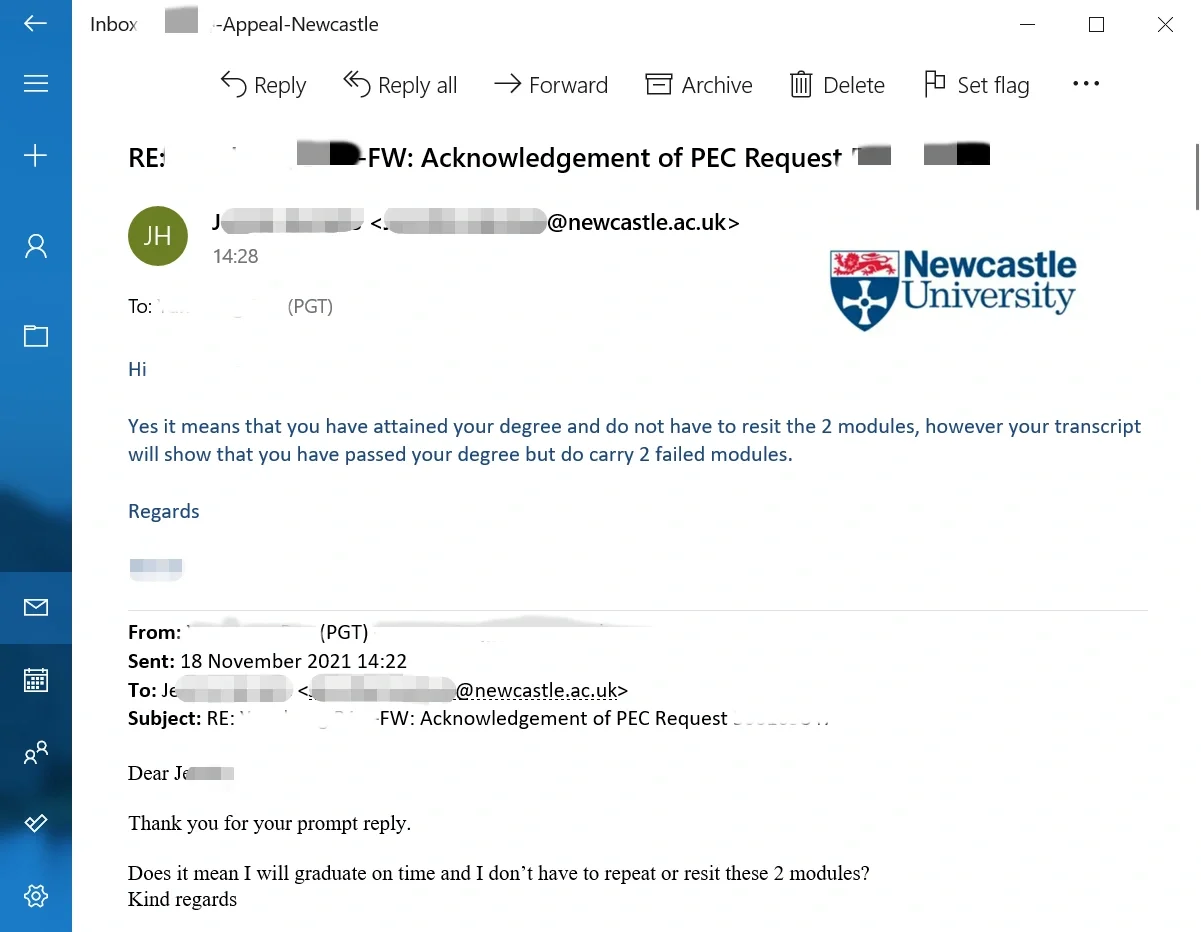Screen dimensions: 1201x932
Task: Open the Folders icon in sidebar
Action: coord(36,336)
